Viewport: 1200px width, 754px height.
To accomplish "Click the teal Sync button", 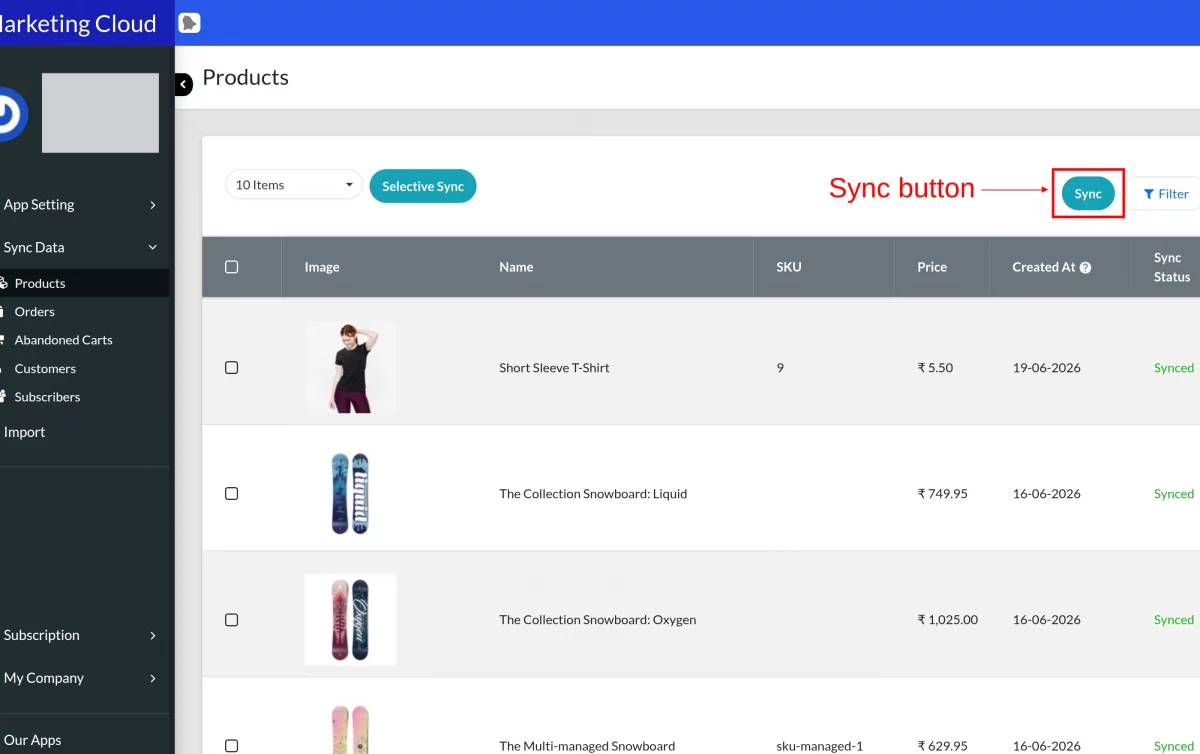I will pyautogui.click(x=1088, y=194).
